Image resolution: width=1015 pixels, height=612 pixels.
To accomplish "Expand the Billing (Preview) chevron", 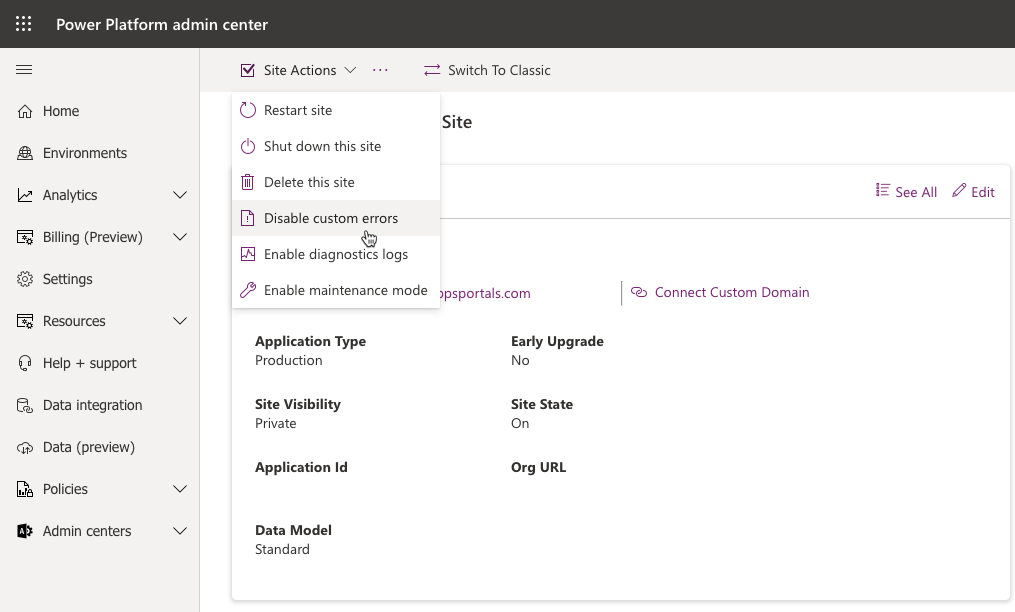I will tap(180, 237).
